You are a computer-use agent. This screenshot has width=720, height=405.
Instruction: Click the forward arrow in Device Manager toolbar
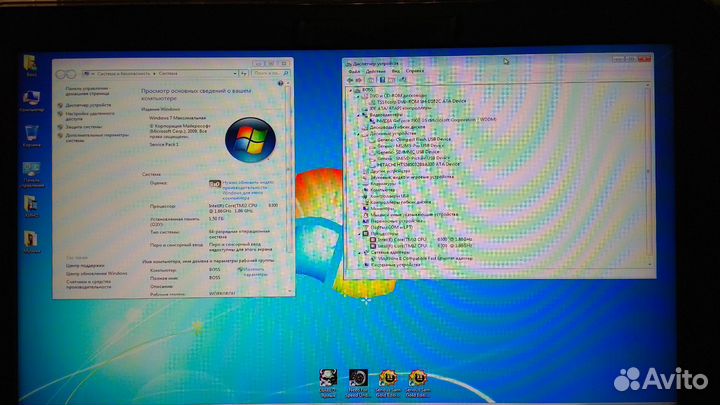click(359, 80)
